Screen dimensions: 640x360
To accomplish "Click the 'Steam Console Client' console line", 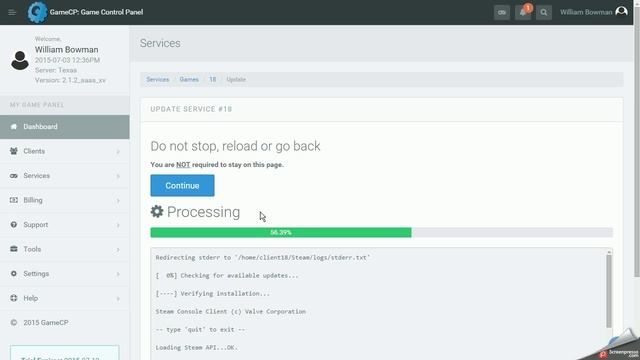I will click(x=231, y=311).
